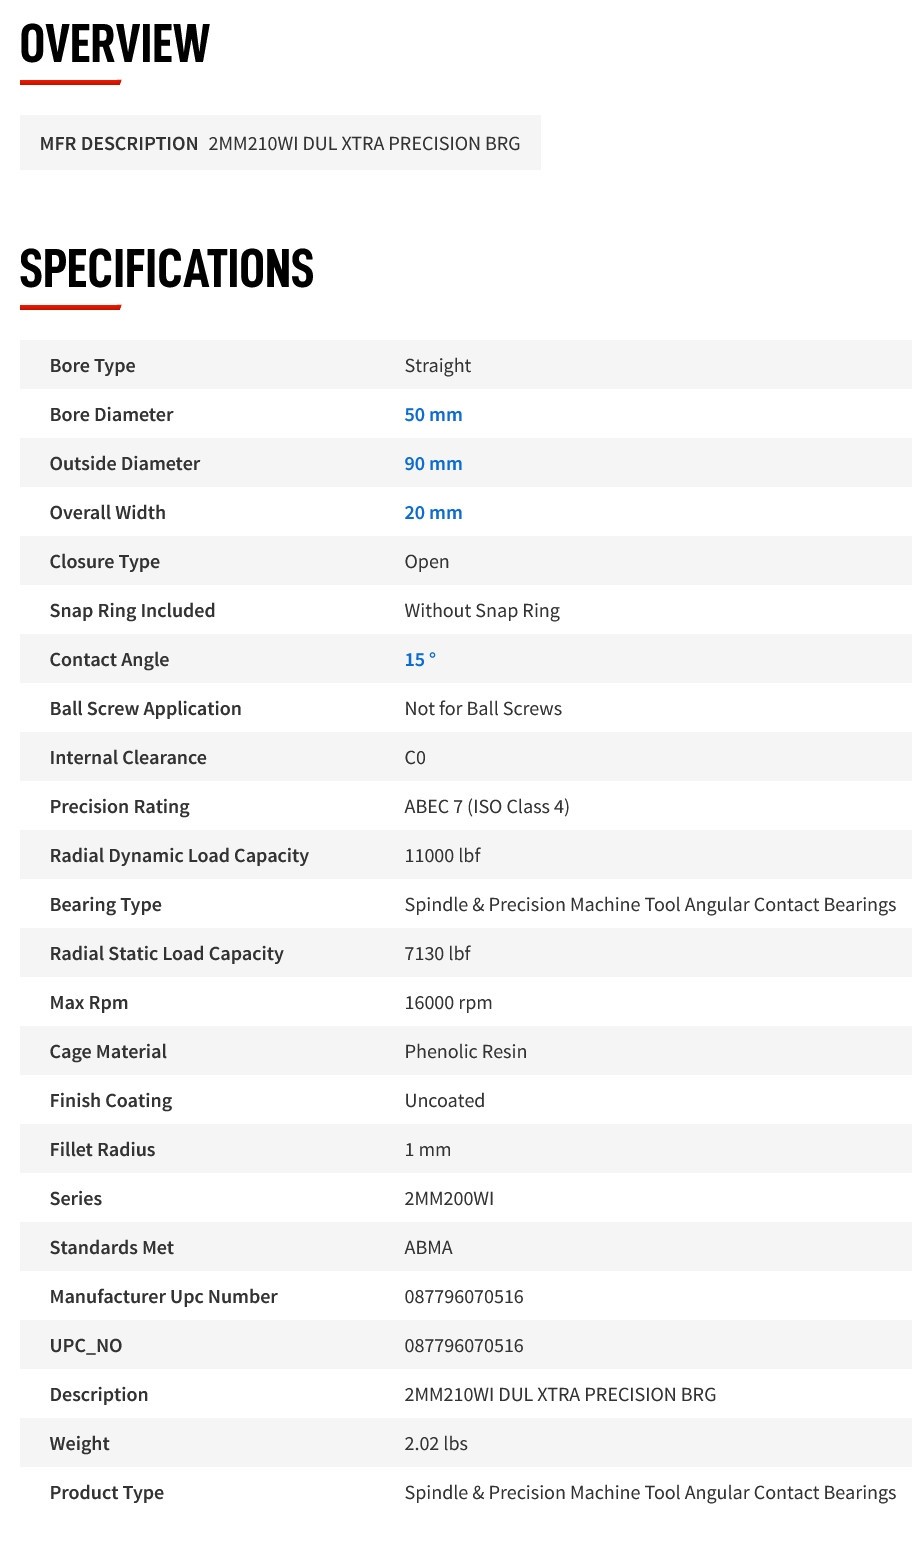
Task: Click the 16000 rpm max speed value
Action: 448,1002
